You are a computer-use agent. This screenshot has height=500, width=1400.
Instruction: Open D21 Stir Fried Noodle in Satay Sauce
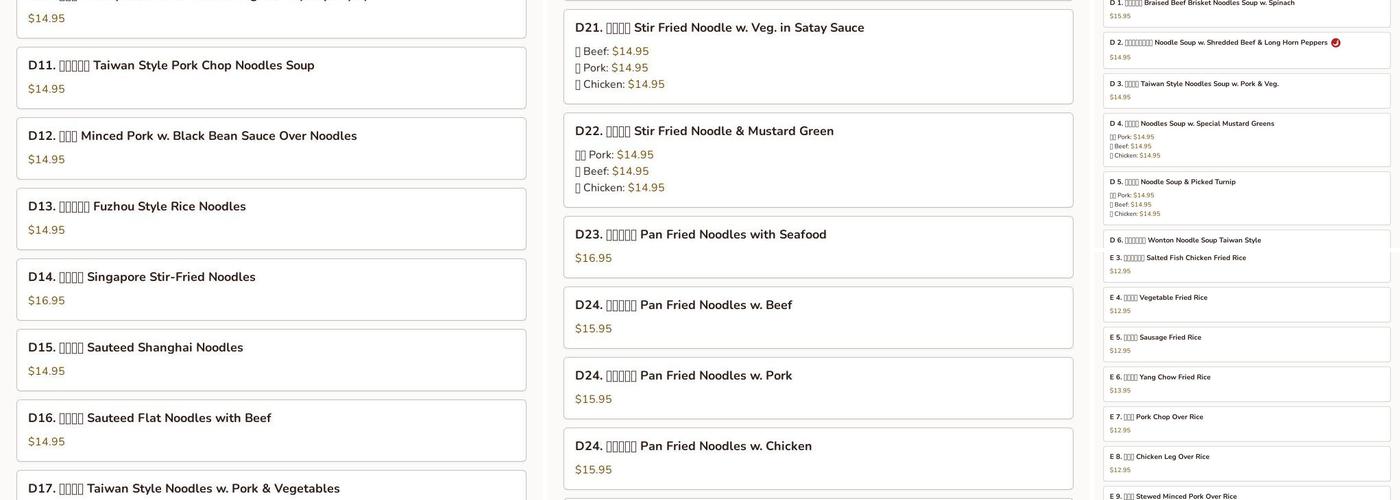[x=719, y=28]
